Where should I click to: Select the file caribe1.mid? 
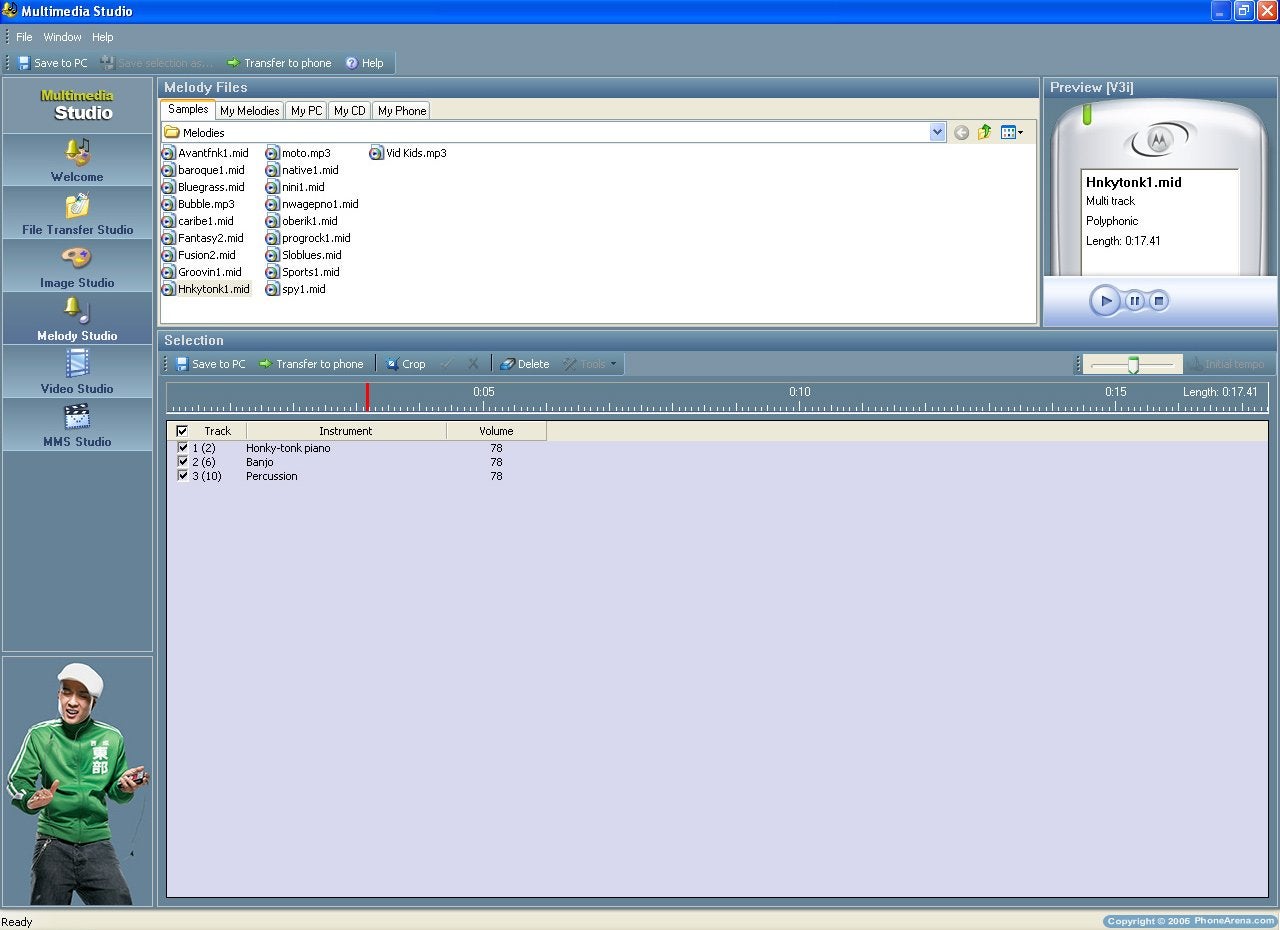(198, 221)
